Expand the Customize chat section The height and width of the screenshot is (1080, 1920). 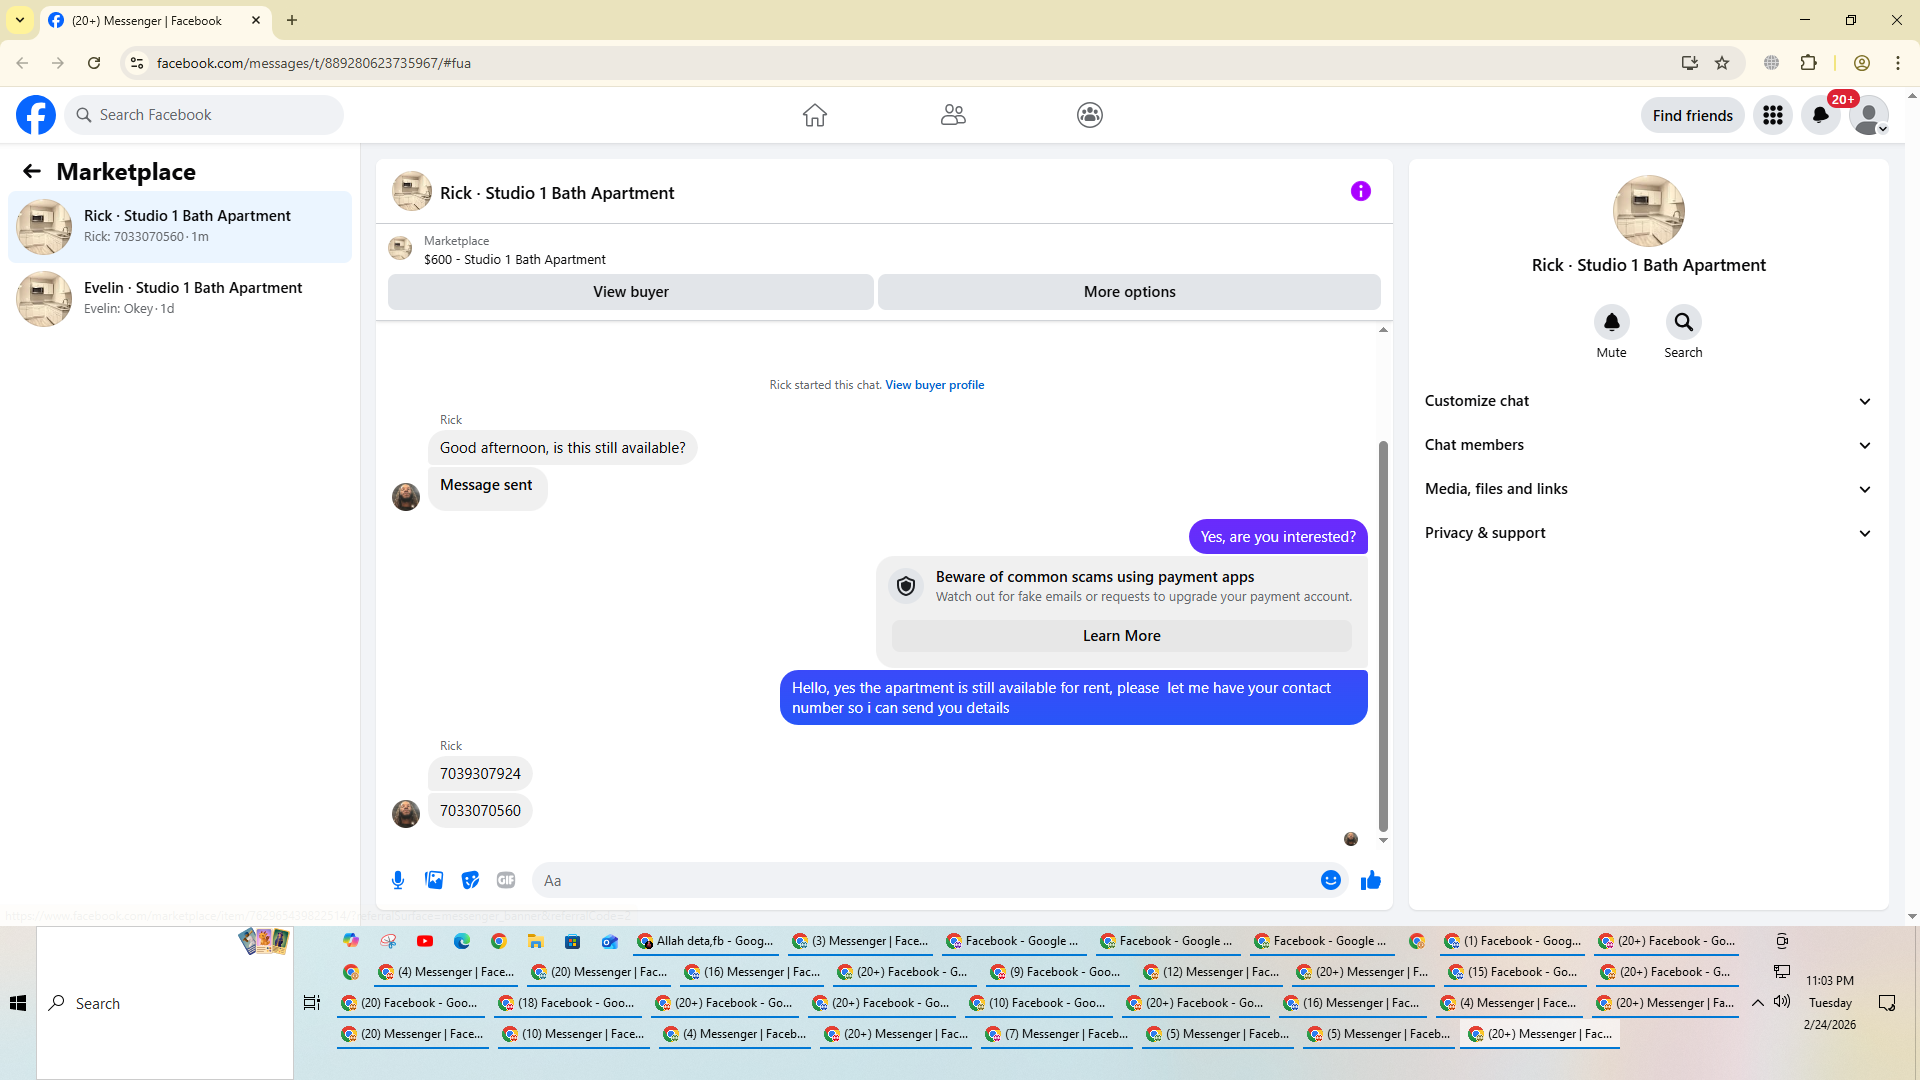pyautogui.click(x=1648, y=401)
